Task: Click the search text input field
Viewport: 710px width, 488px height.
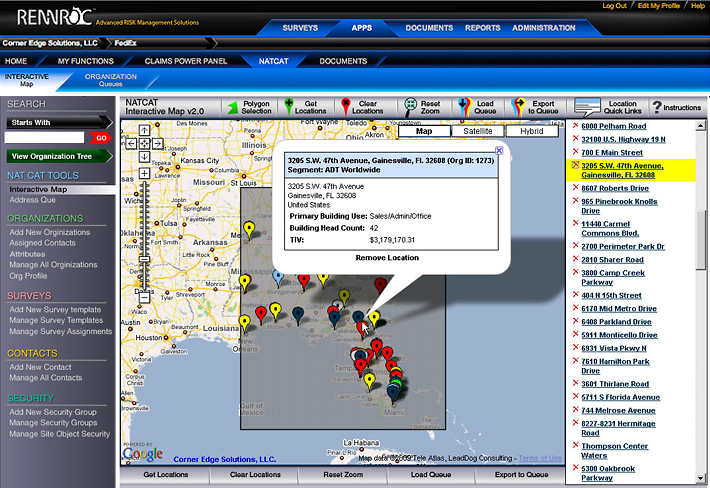Action: (x=44, y=138)
